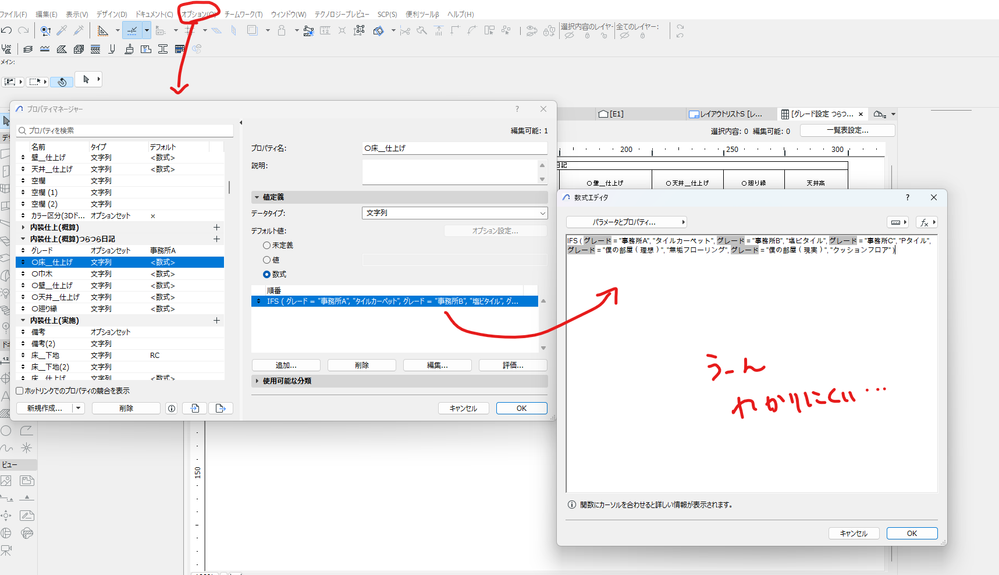Click the operators button beside fx
999x575 pixels.
coord(898,222)
